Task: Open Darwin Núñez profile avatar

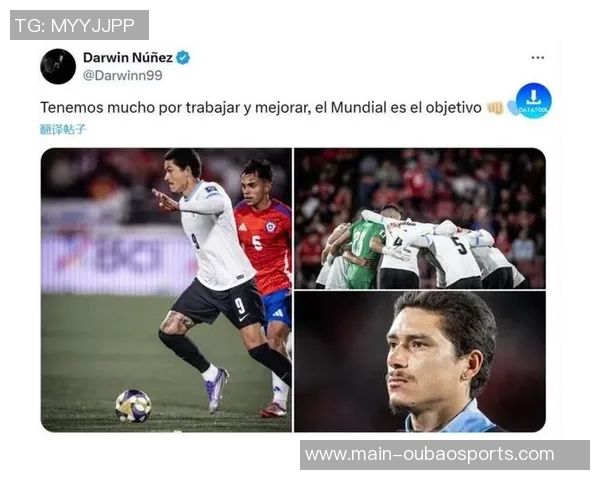Action: point(58,66)
